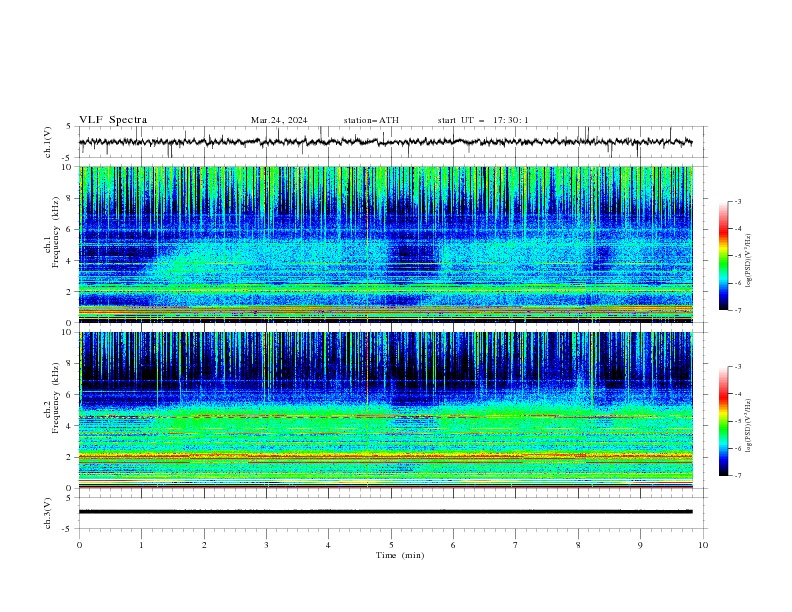Click time axis tick label "5"
Image resolution: width=792 pixels, height=612 pixels.
point(391,545)
